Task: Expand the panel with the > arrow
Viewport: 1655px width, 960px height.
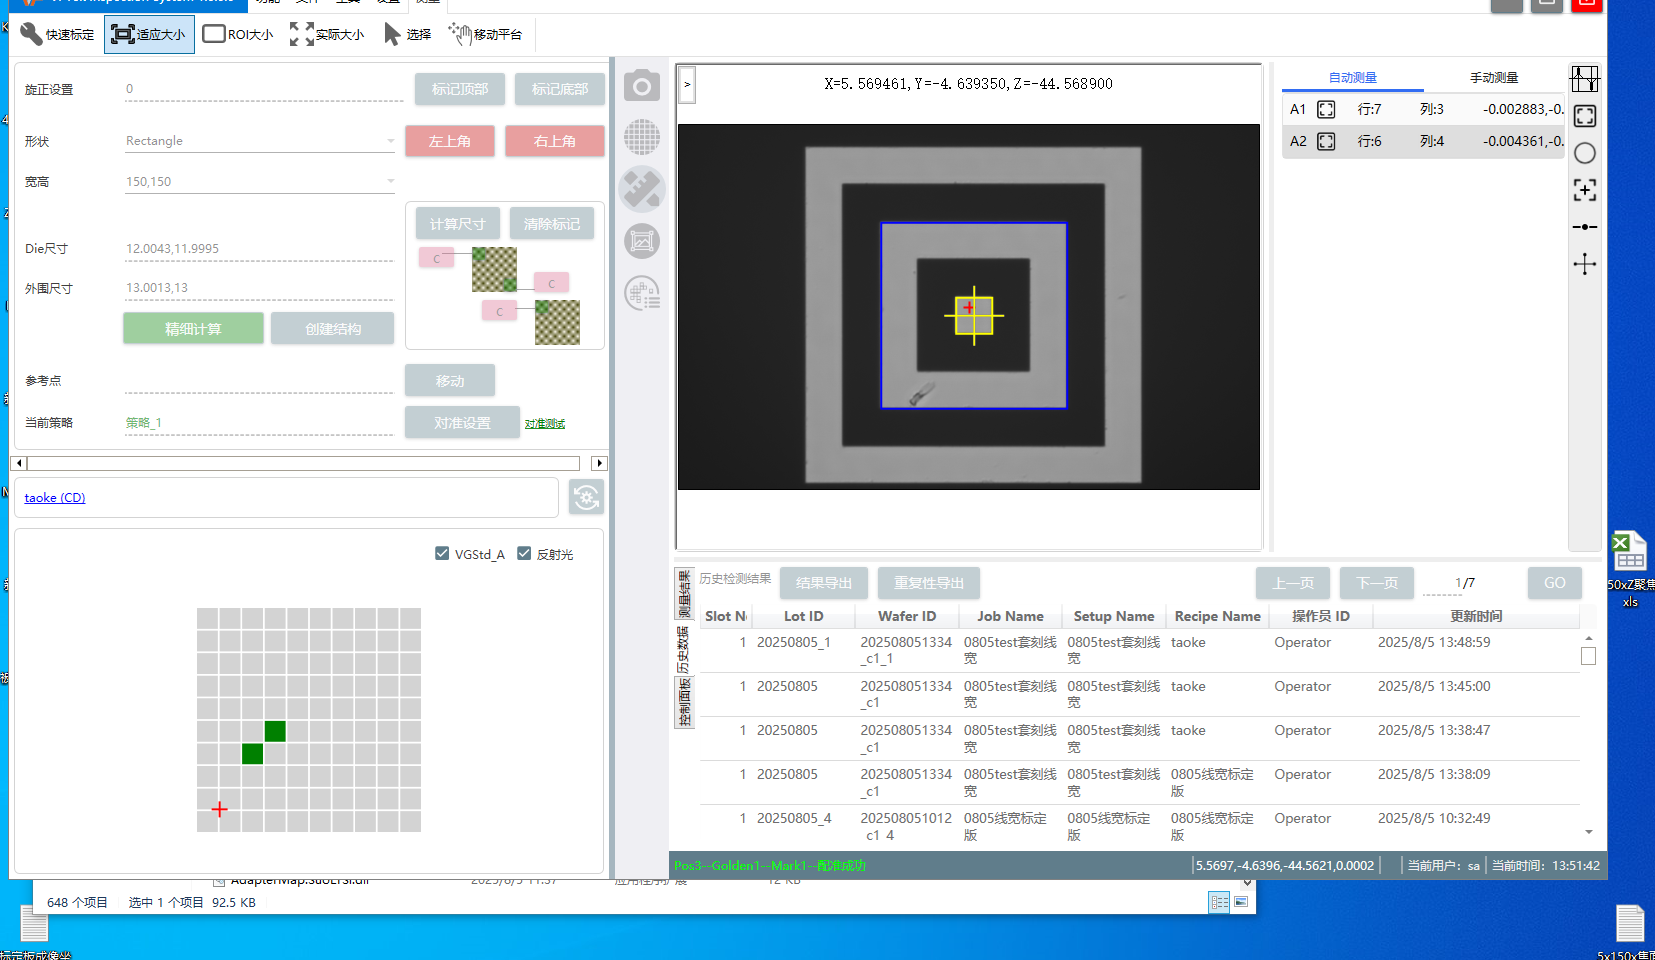Action: pos(687,85)
